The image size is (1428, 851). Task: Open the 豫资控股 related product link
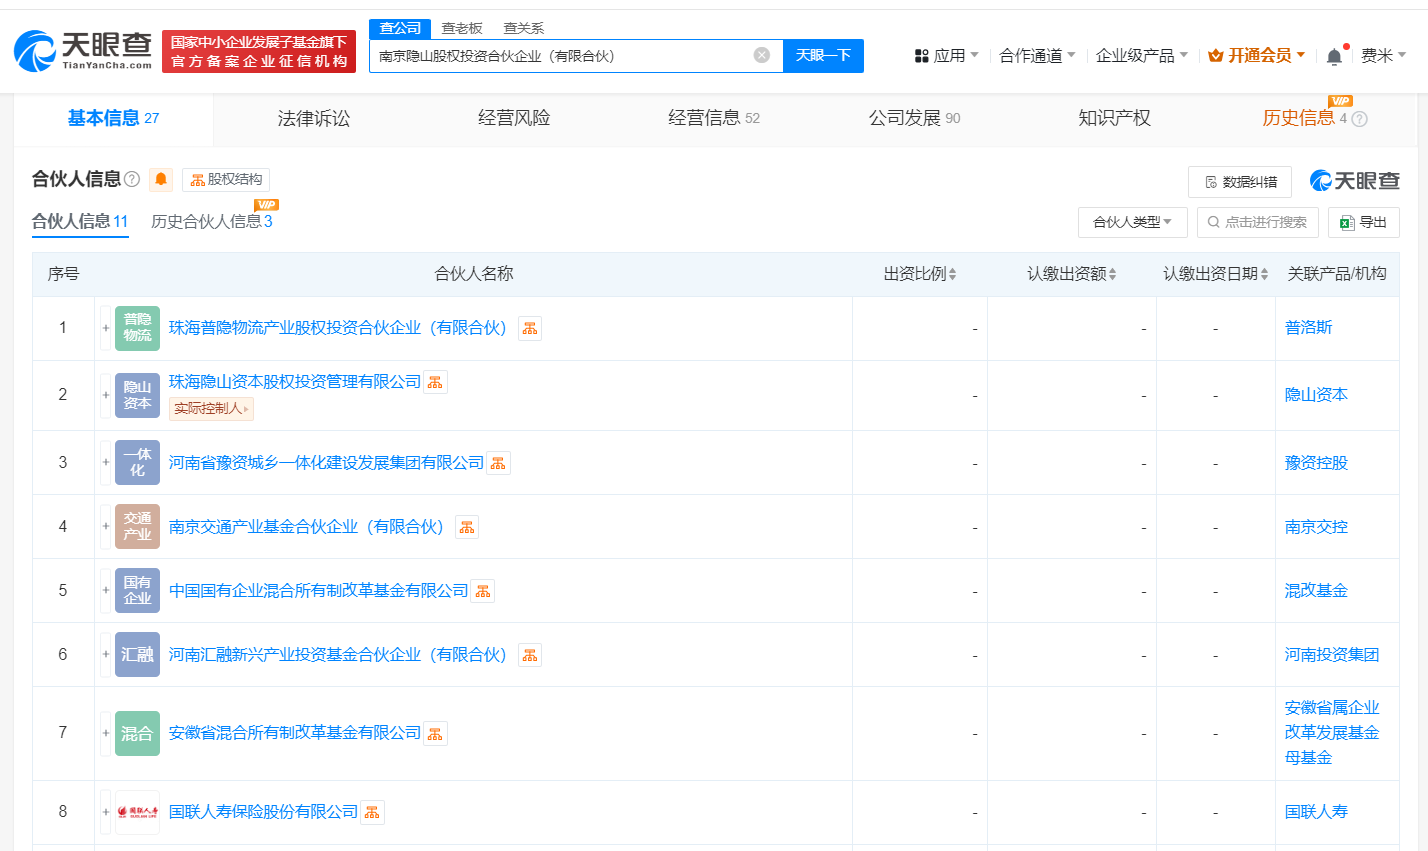tap(1315, 462)
